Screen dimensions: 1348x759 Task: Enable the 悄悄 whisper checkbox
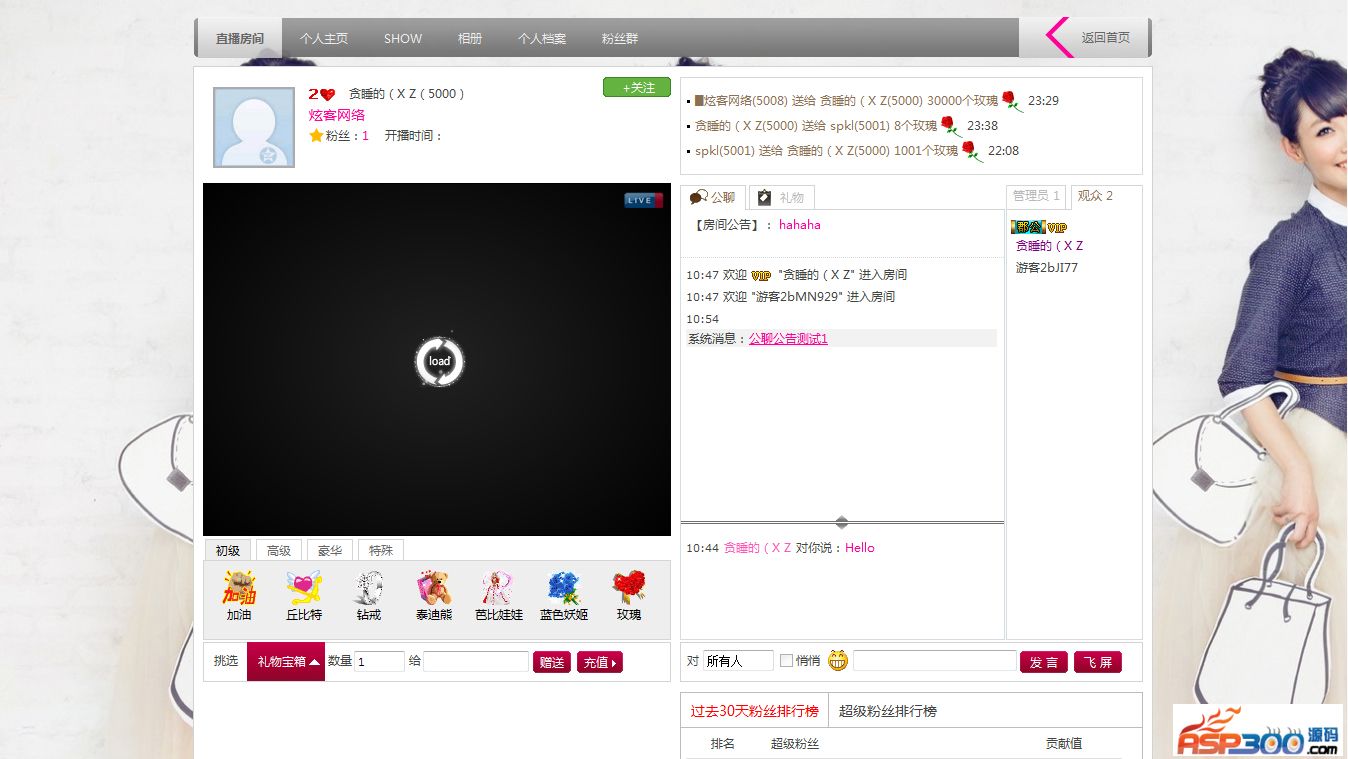tap(786, 661)
